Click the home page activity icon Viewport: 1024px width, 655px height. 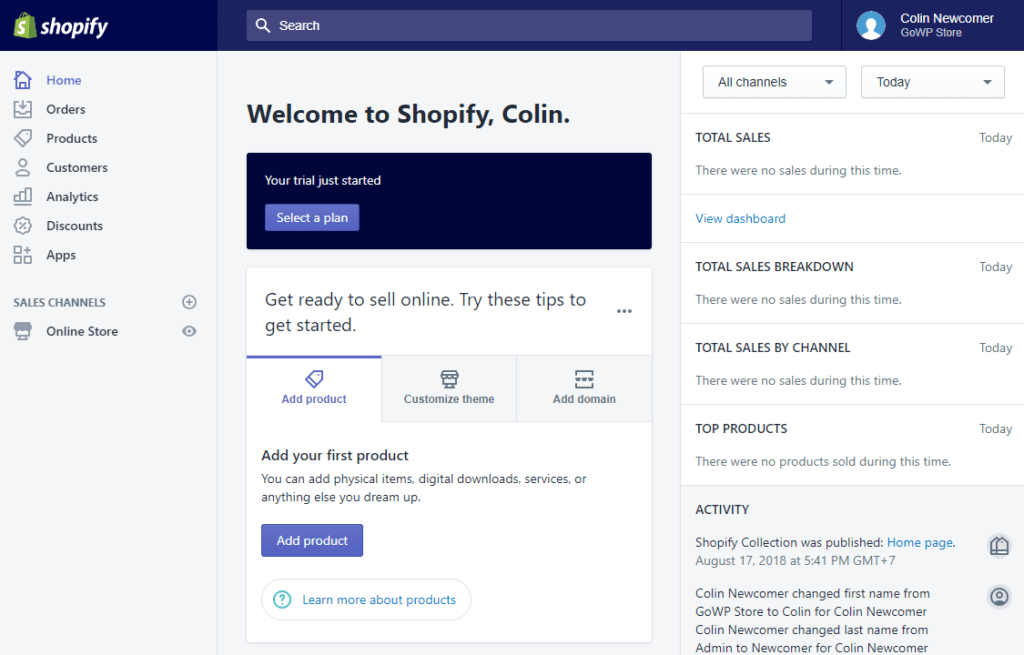pos(999,545)
